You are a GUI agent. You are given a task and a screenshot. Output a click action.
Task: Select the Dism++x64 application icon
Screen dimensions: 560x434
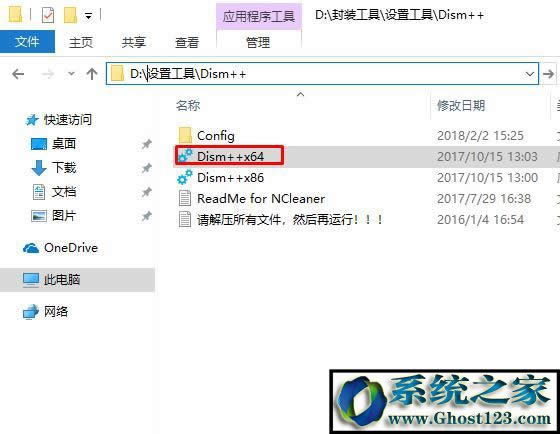pyautogui.click(x=185, y=156)
